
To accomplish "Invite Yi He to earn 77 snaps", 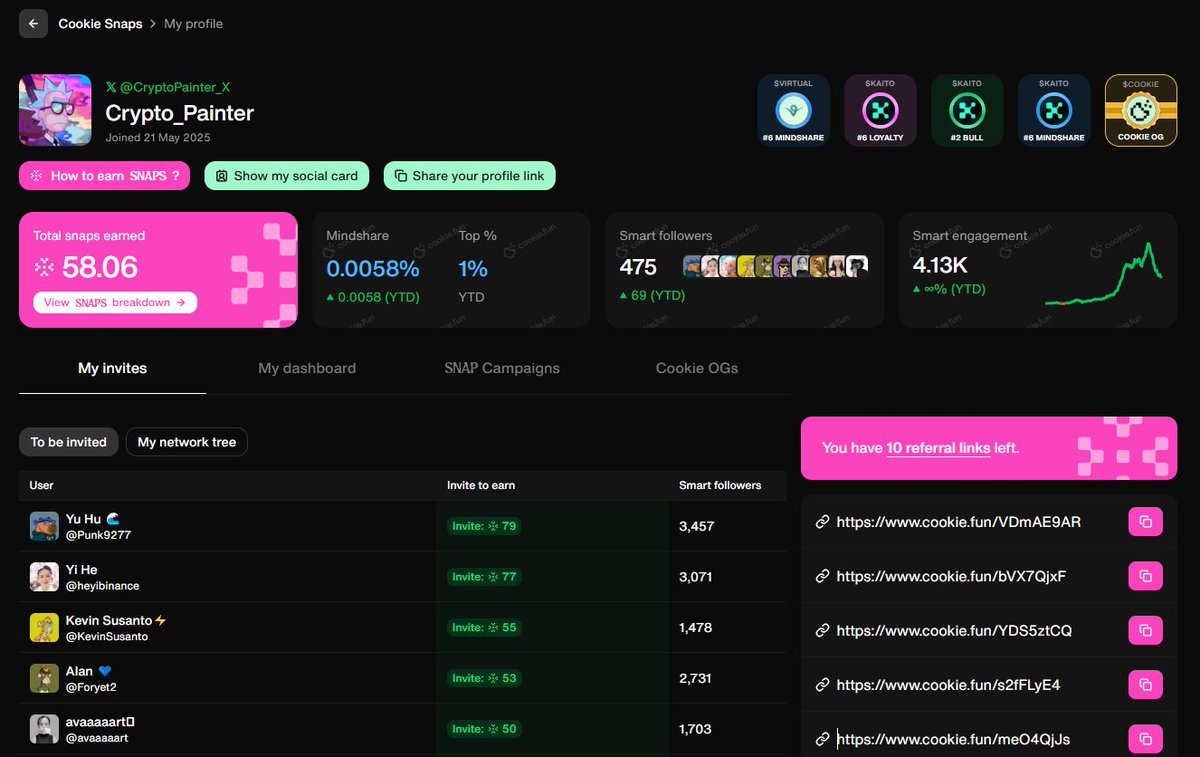I will (484, 577).
